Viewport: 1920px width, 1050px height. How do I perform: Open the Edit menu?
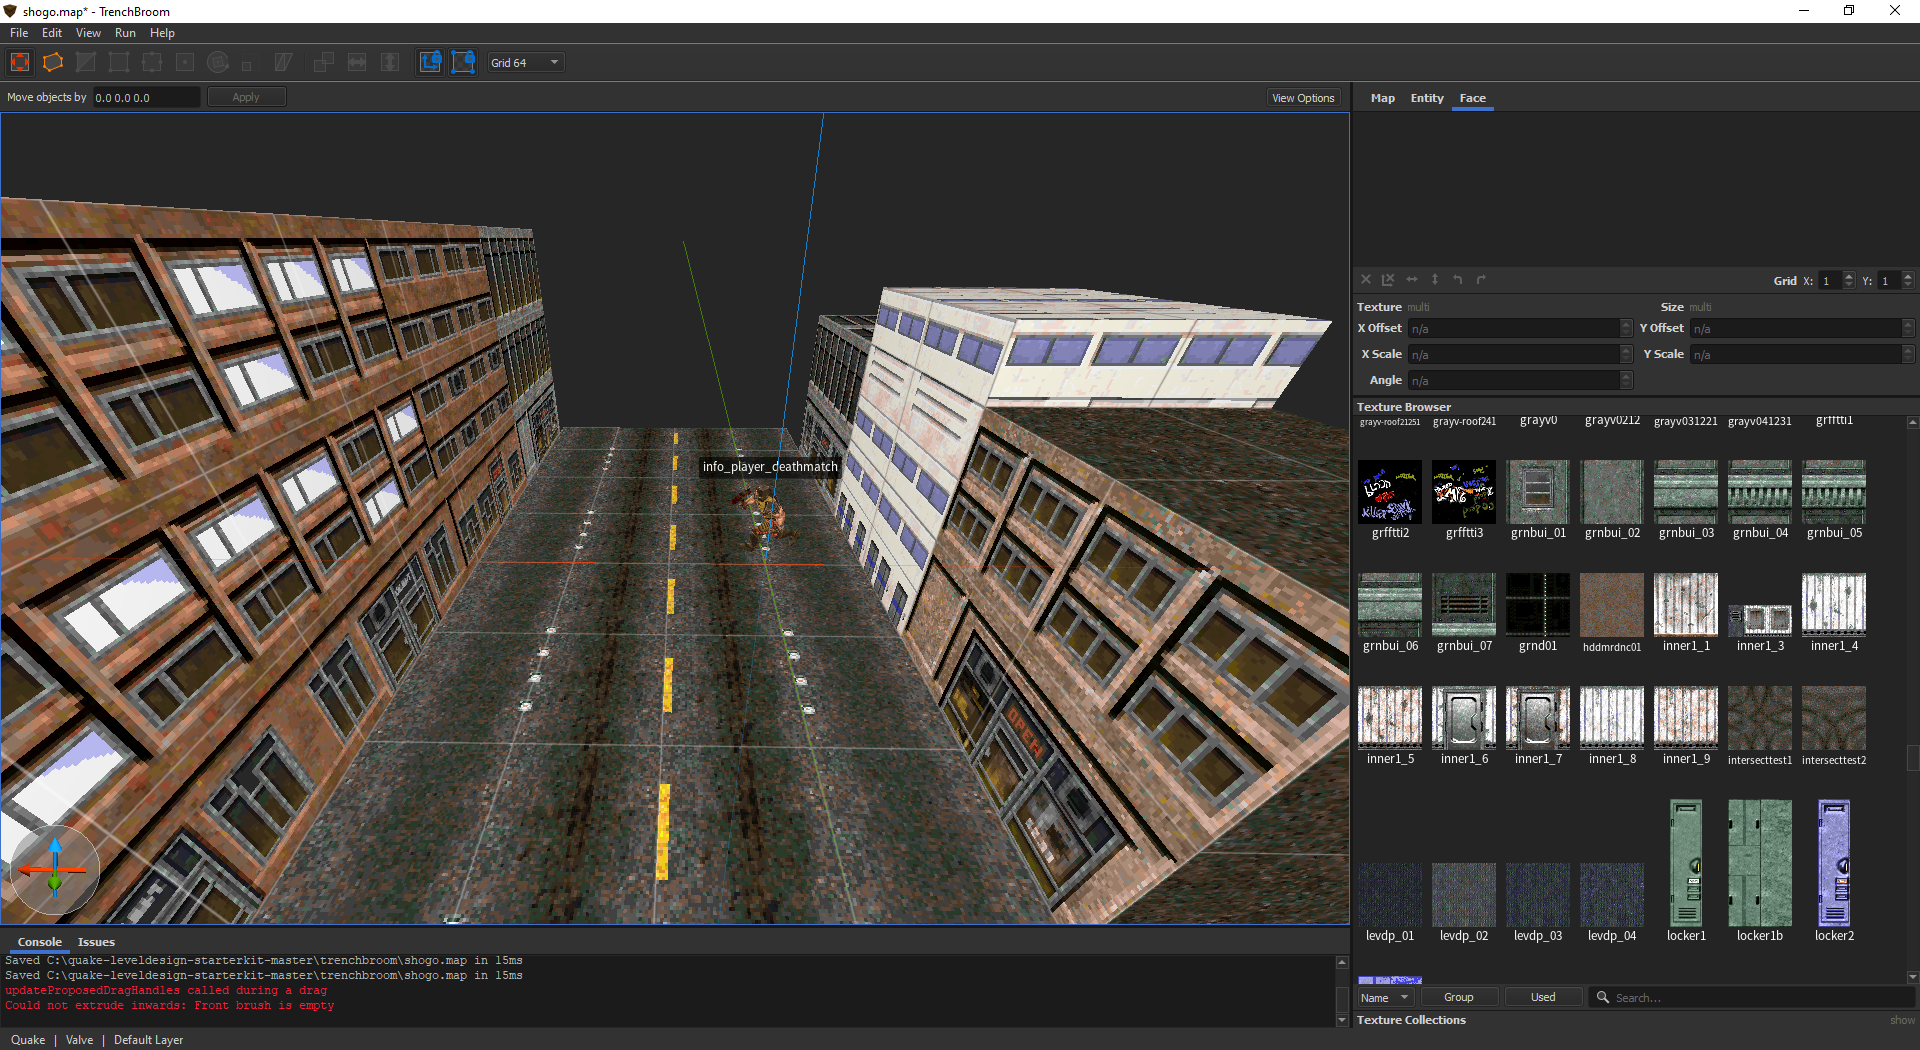coord(52,33)
